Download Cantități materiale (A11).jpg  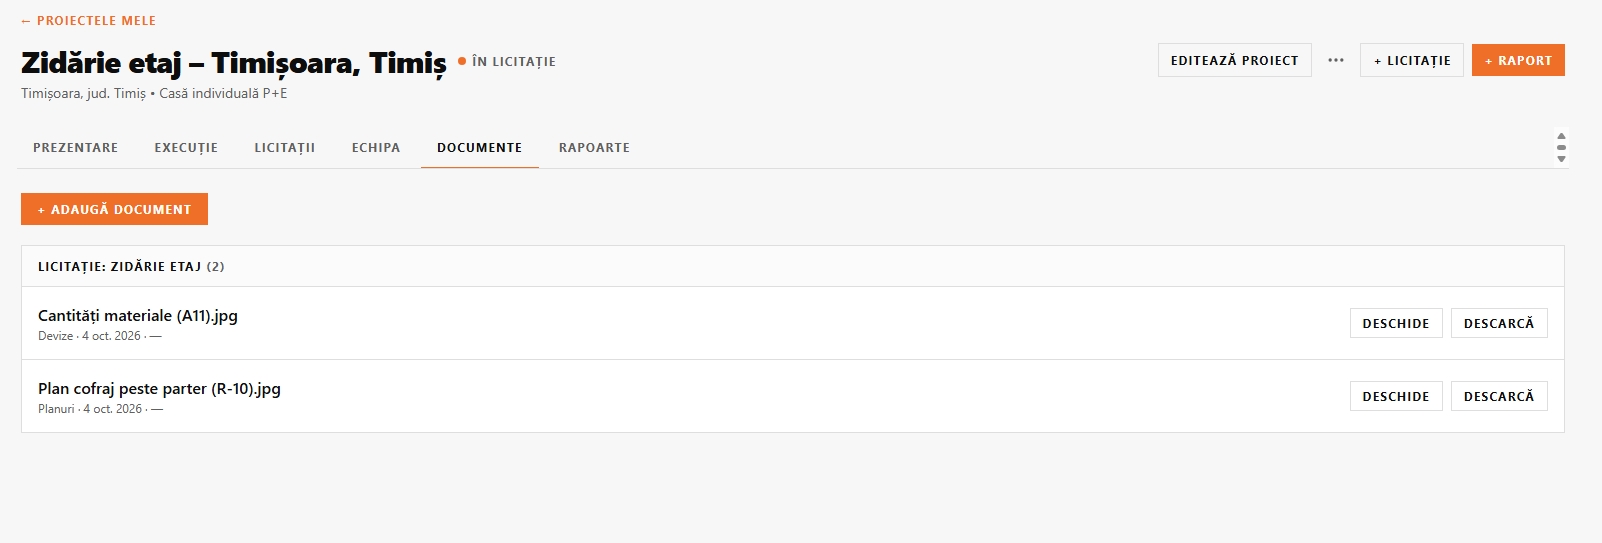click(x=1499, y=323)
